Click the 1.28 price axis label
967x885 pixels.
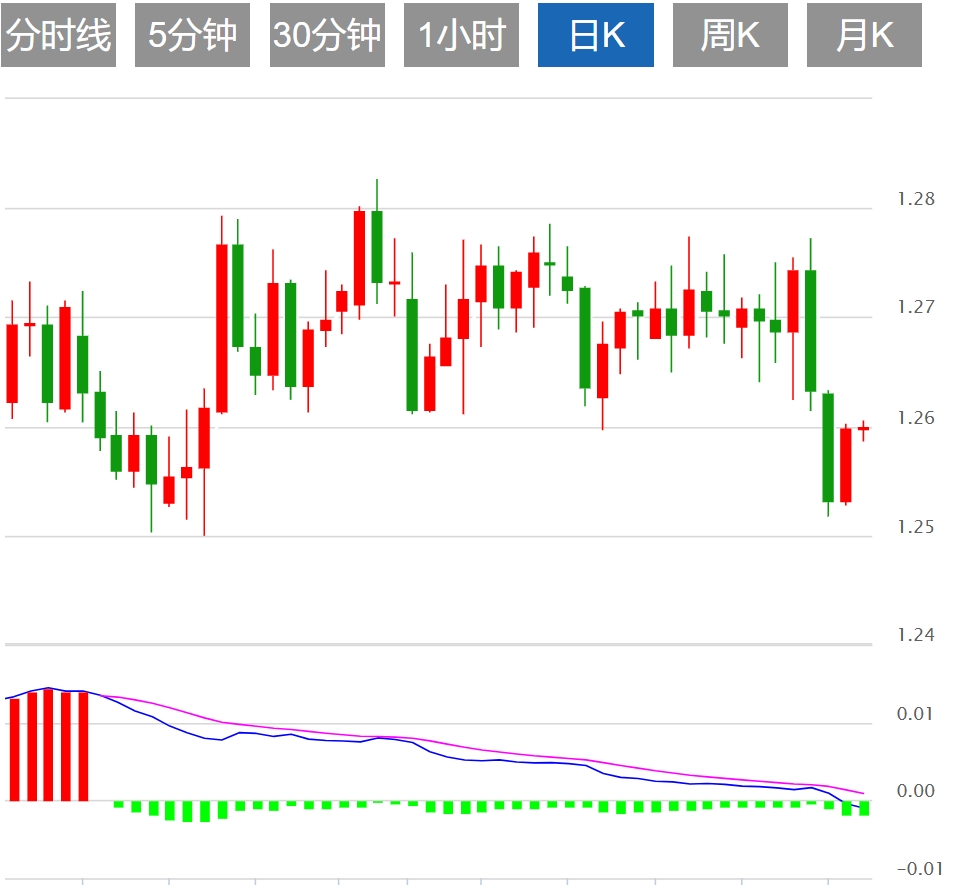[x=916, y=199]
